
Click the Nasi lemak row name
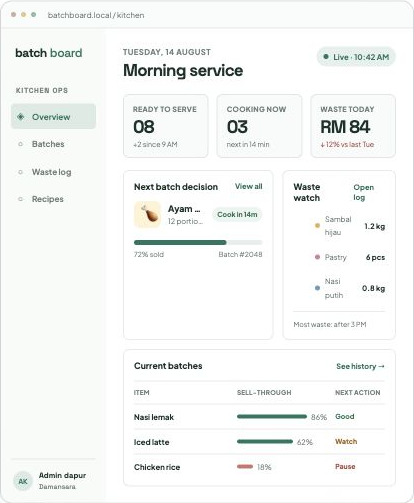tap(154, 417)
